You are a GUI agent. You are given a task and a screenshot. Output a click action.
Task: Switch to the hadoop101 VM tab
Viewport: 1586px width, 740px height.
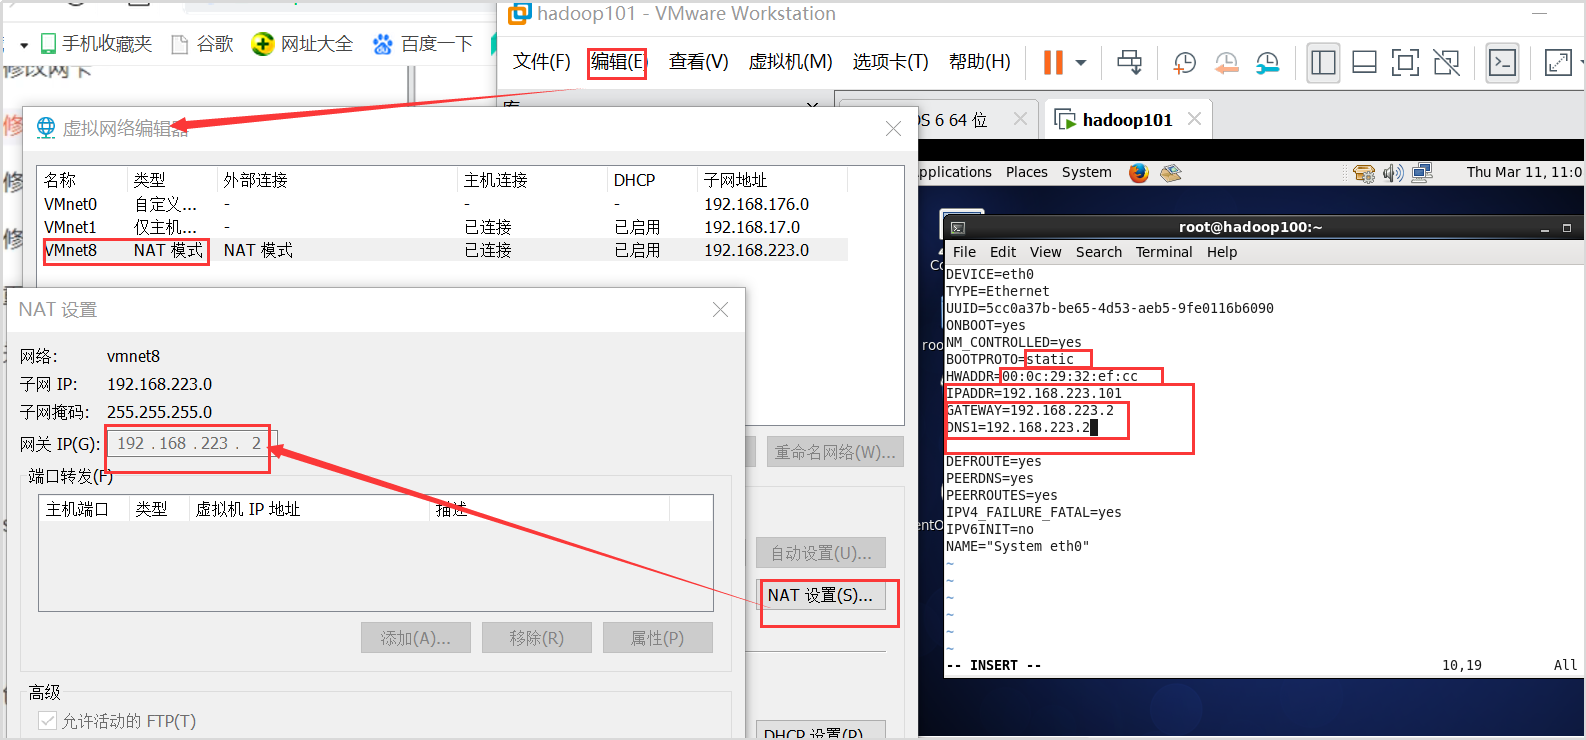(1127, 120)
